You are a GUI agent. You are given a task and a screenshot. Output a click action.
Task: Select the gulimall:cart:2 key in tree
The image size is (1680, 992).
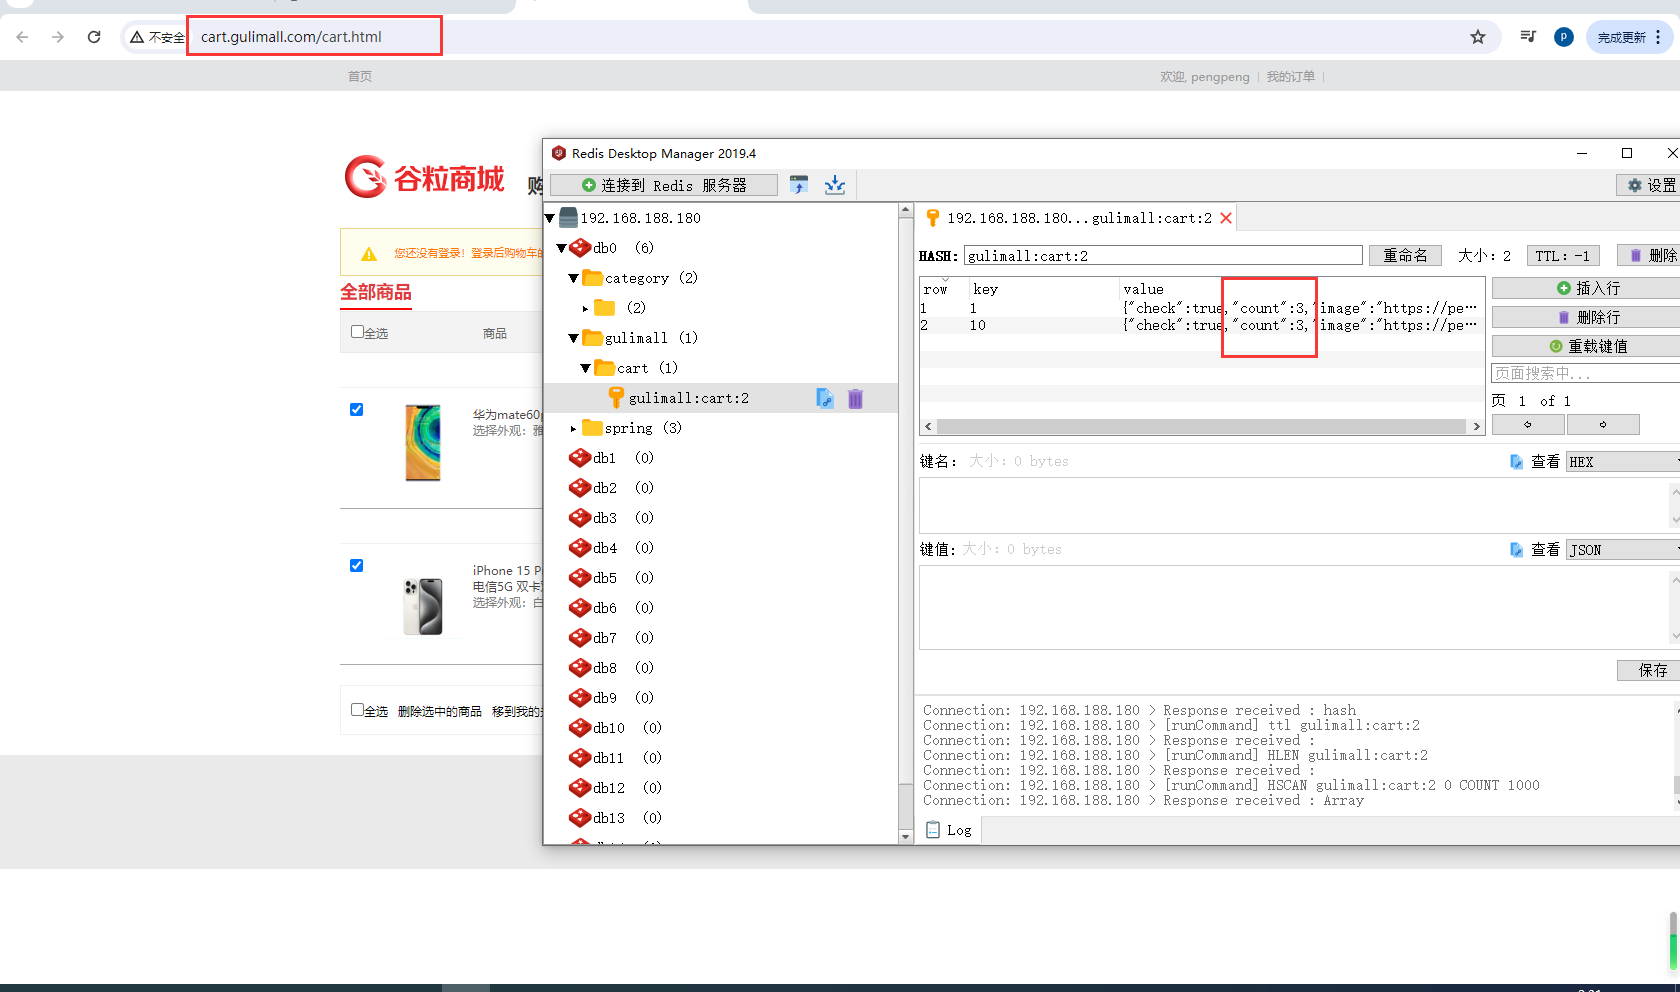tap(689, 398)
